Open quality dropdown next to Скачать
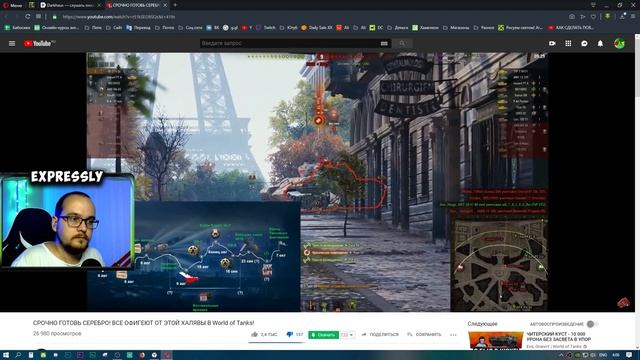 (347, 335)
